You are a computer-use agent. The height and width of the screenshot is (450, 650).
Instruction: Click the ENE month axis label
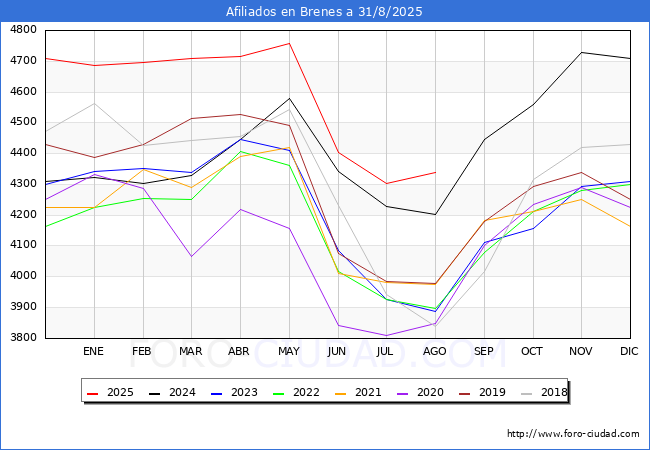point(93,352)
